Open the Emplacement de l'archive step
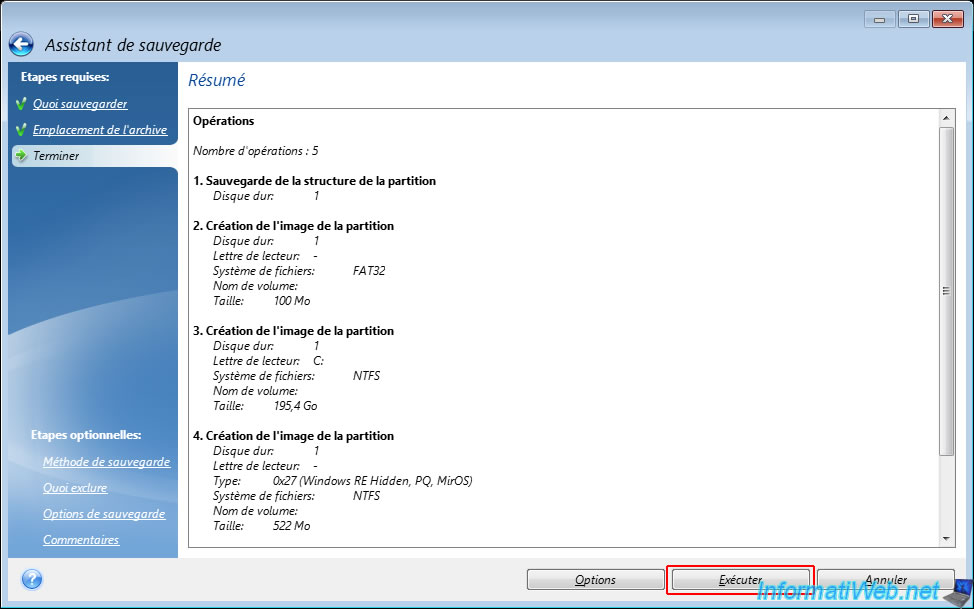Screen dimensions: 974x609 point(100,130)
